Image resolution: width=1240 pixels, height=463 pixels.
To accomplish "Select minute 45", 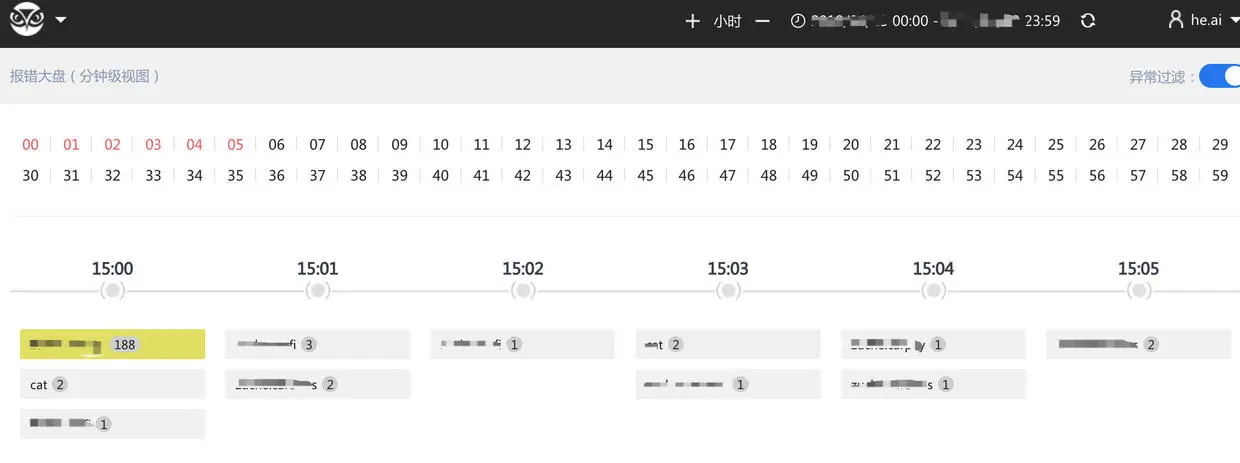I will pyautogui.click(x=646, y=176).
